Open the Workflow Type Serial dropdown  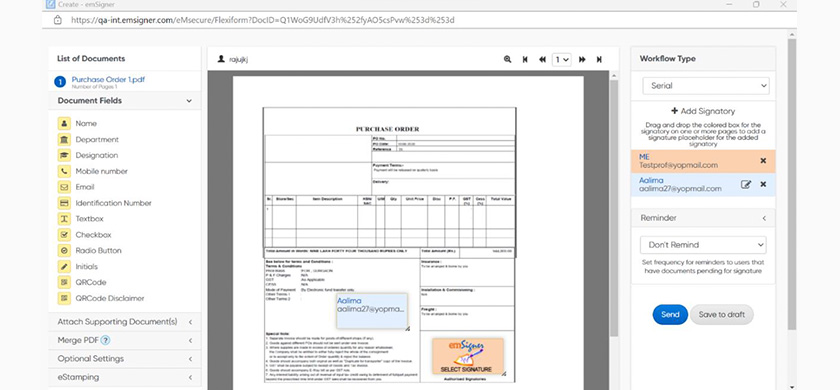[706, 86]
